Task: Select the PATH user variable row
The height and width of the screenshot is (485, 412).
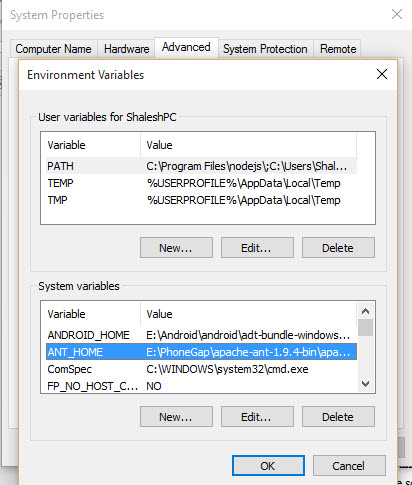Action: (x=201, y=166)
